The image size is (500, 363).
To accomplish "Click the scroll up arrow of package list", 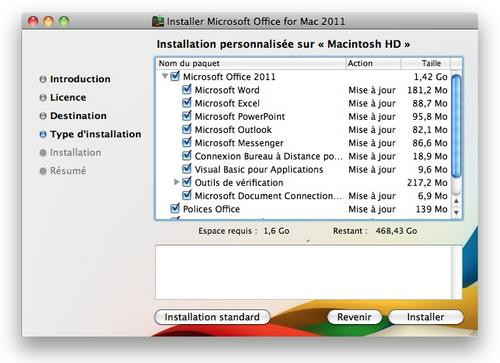I will click(456, 201).
